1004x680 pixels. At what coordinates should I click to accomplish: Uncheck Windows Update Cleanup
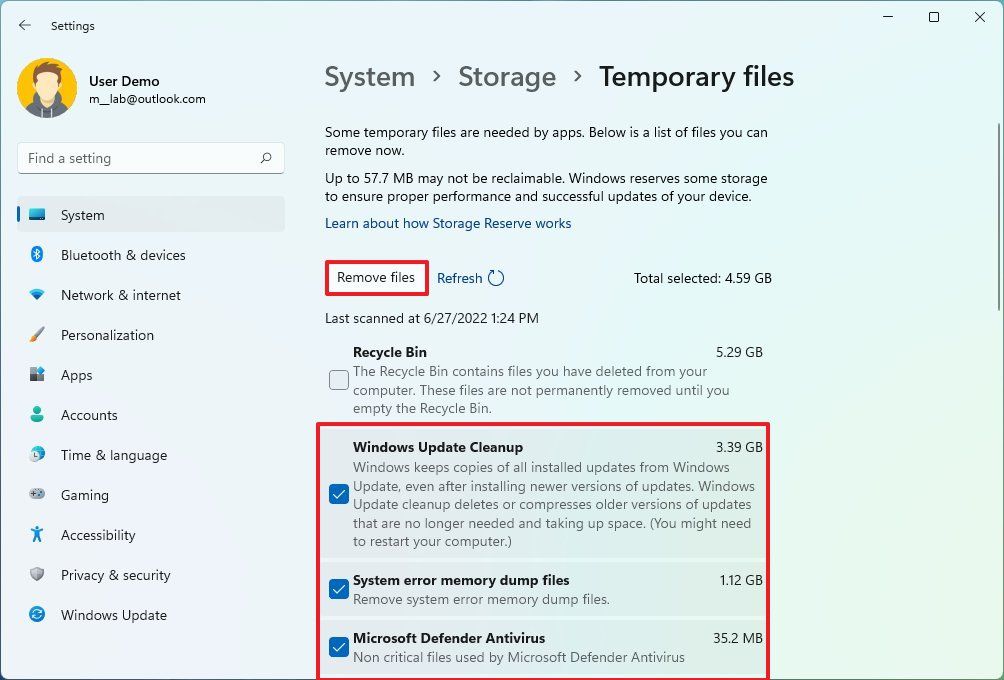click(338, 493)
